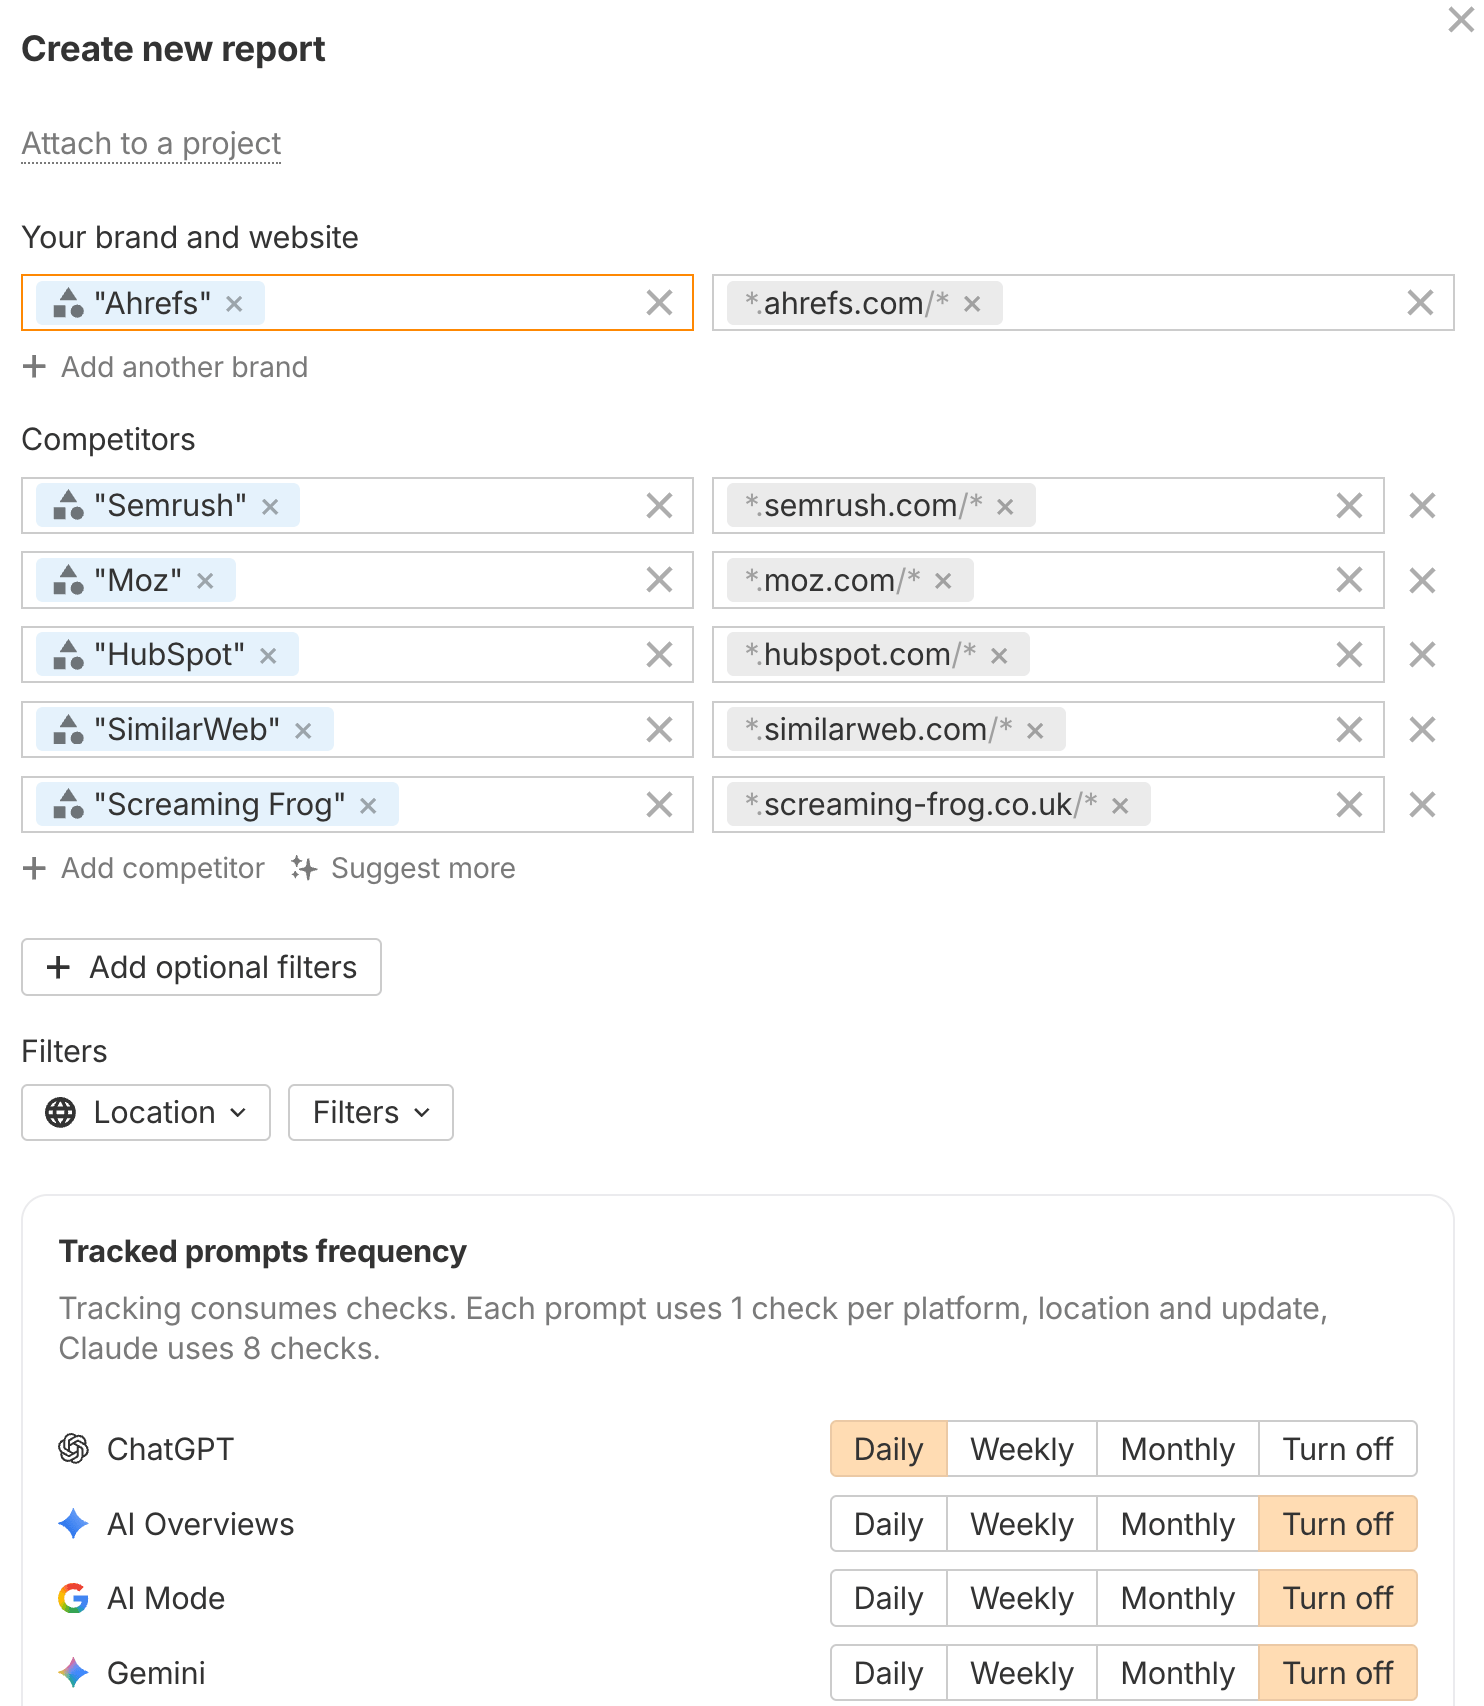1484x1706 pixels.
Task: Set Gemini tracking to Weekly
Action: [x=1022, y=1673]
